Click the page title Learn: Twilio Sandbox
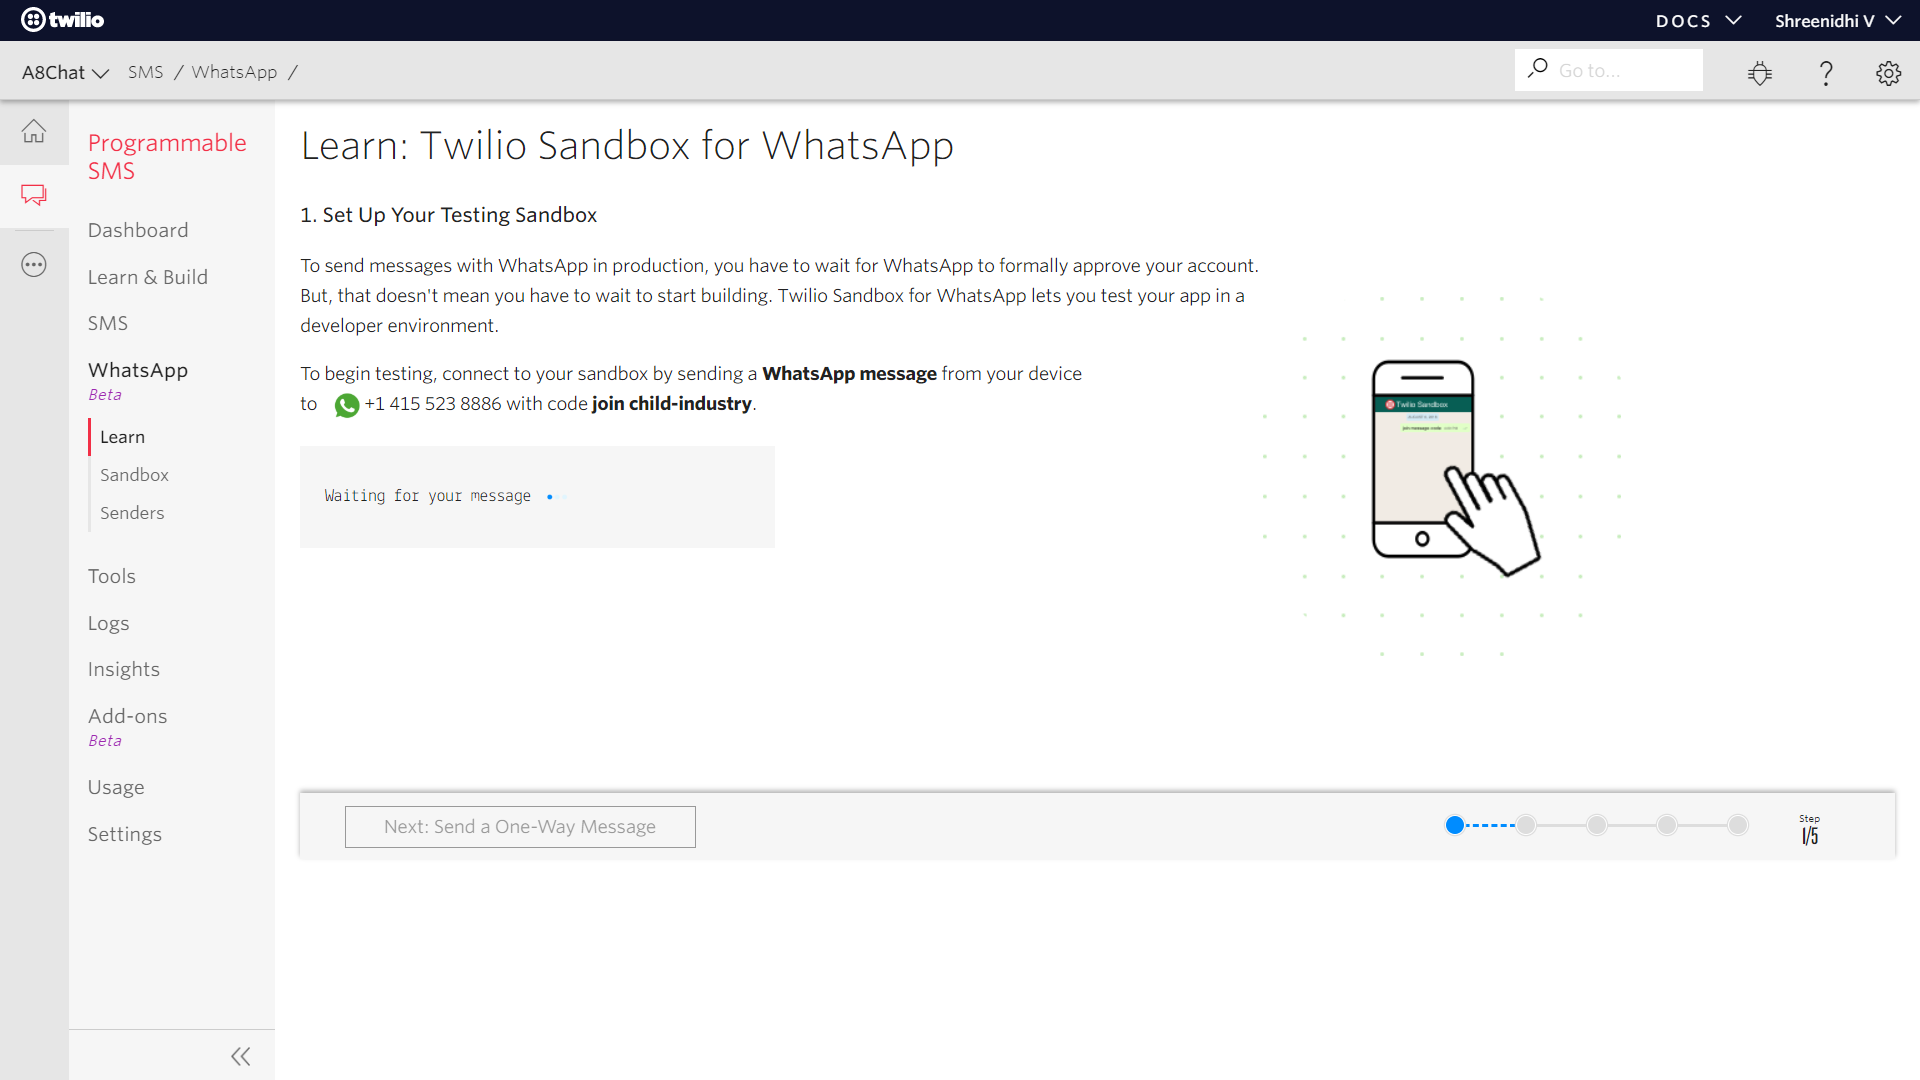The width and height of the screenshot is (1920, 1080). (x=627, y=146)
